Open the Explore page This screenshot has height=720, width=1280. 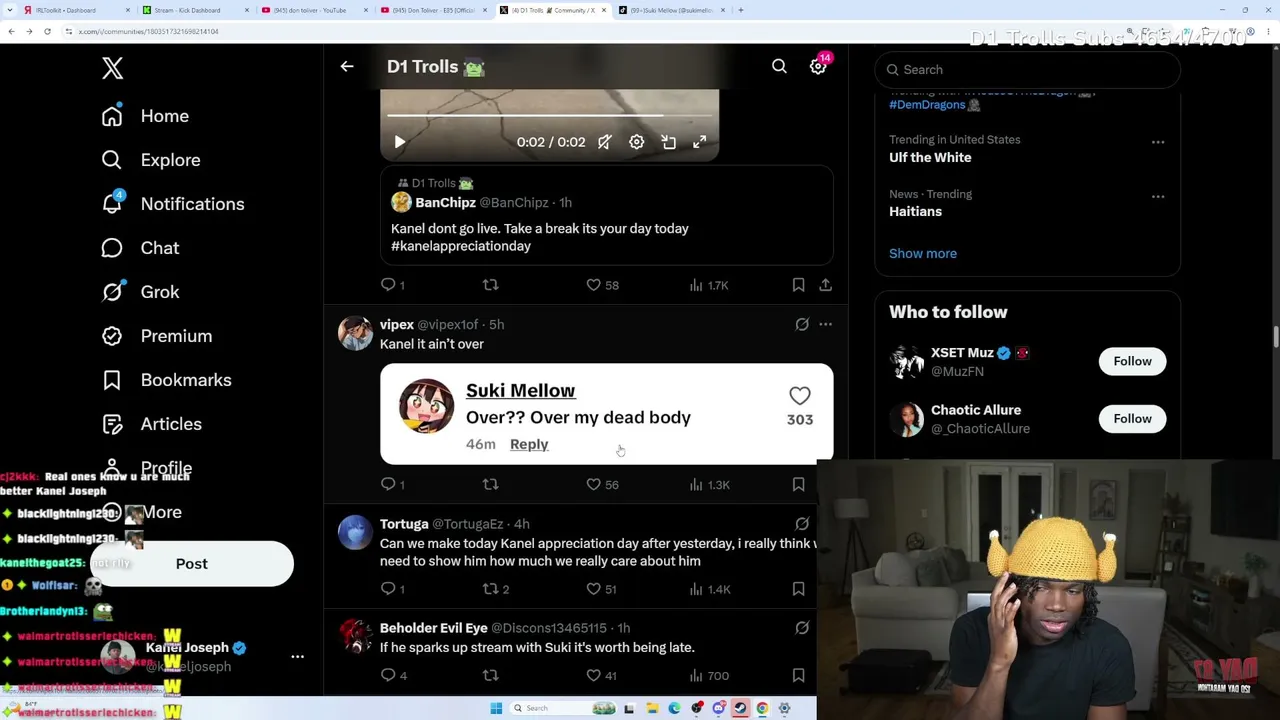pyautogui.click(x=150, y=160)
